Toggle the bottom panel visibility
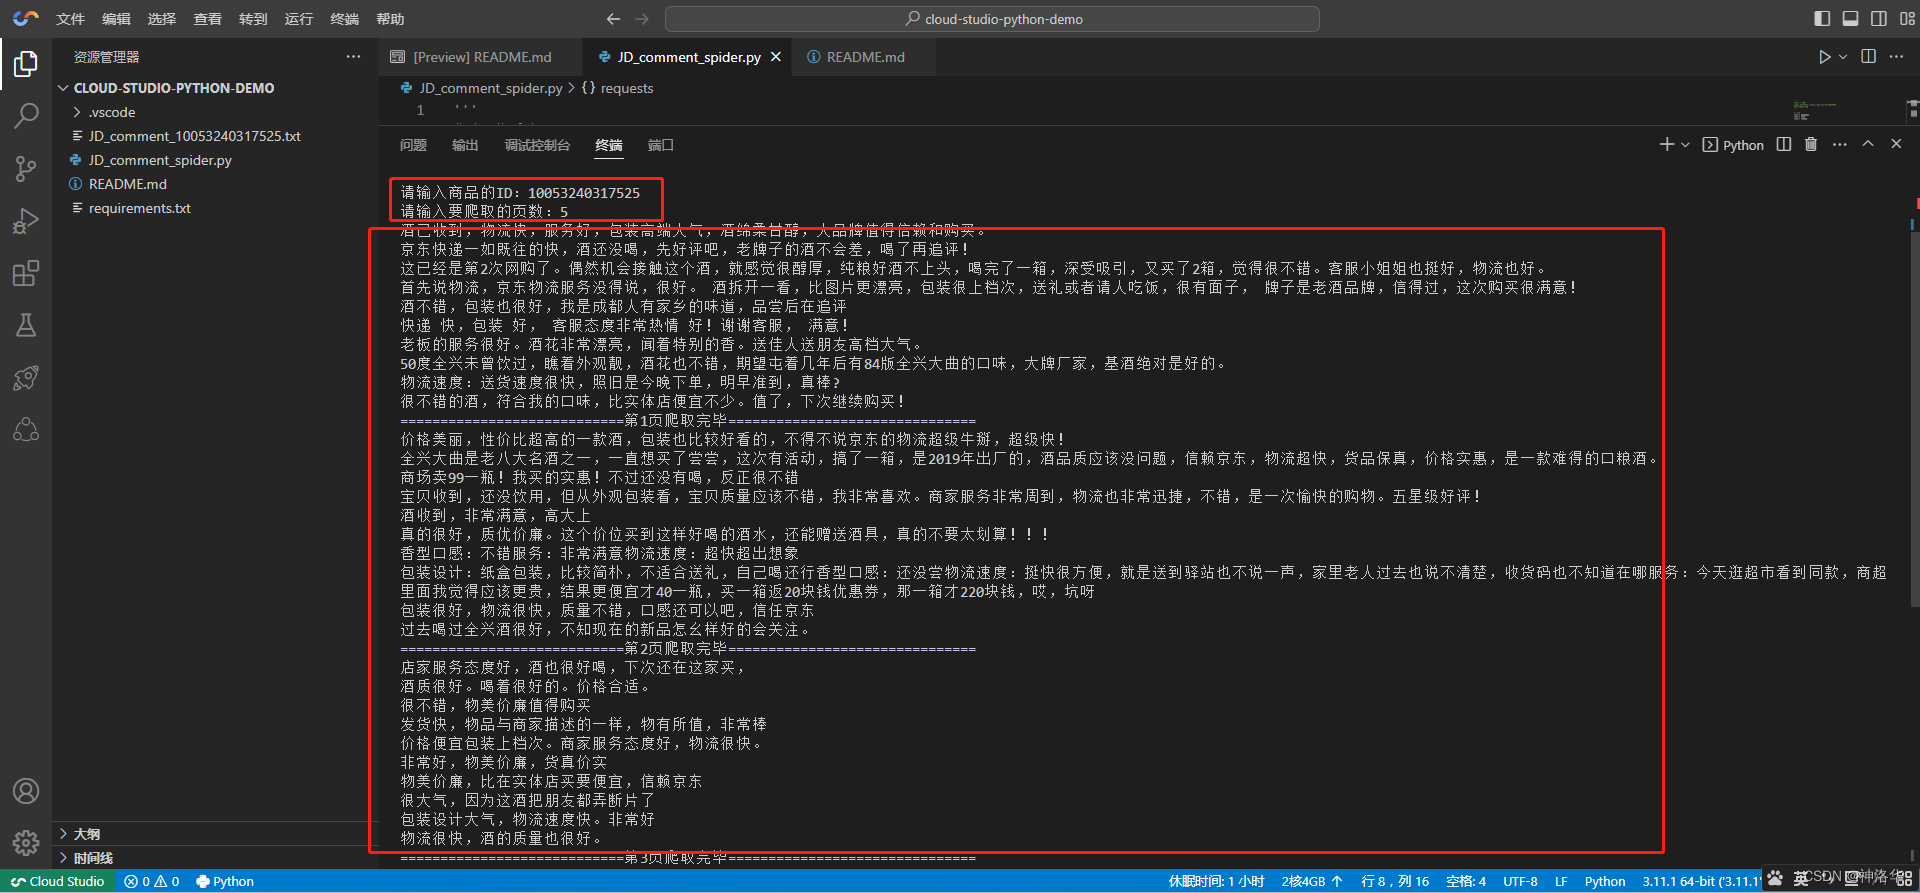Screen dimensions: 1920x893 1851,19
